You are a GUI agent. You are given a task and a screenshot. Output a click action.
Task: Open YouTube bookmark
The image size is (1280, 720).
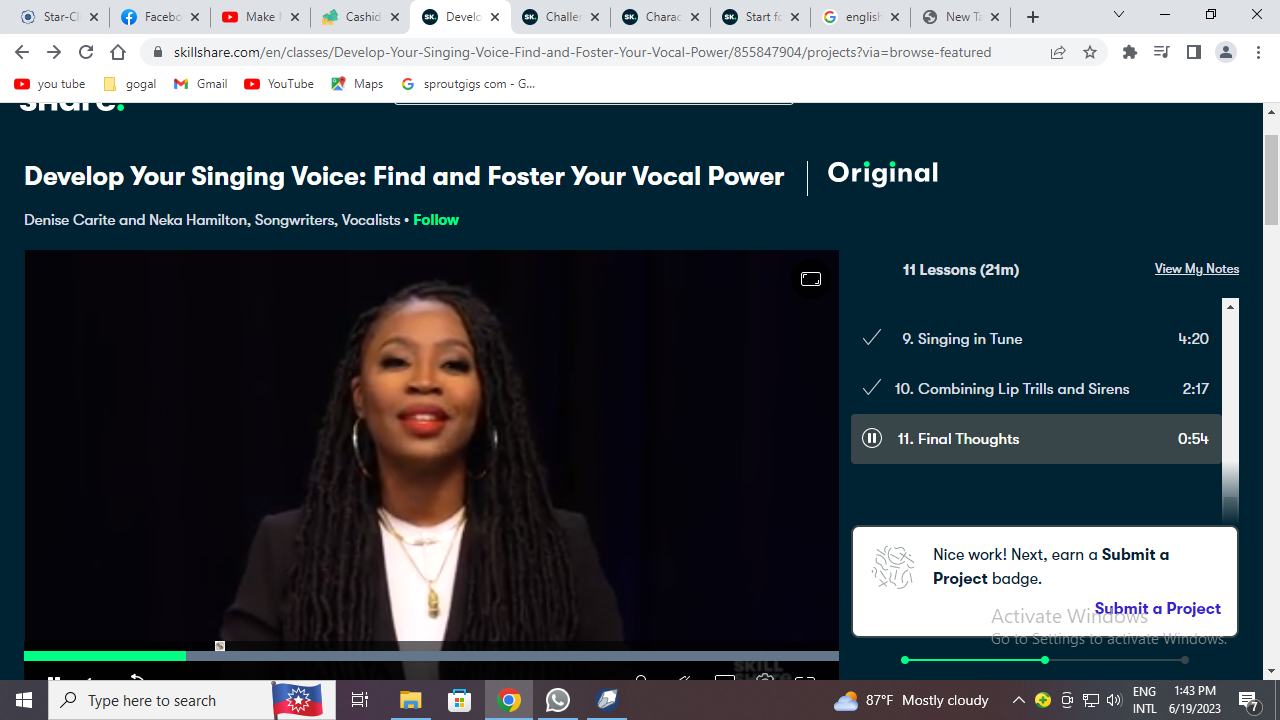(279, 84)
